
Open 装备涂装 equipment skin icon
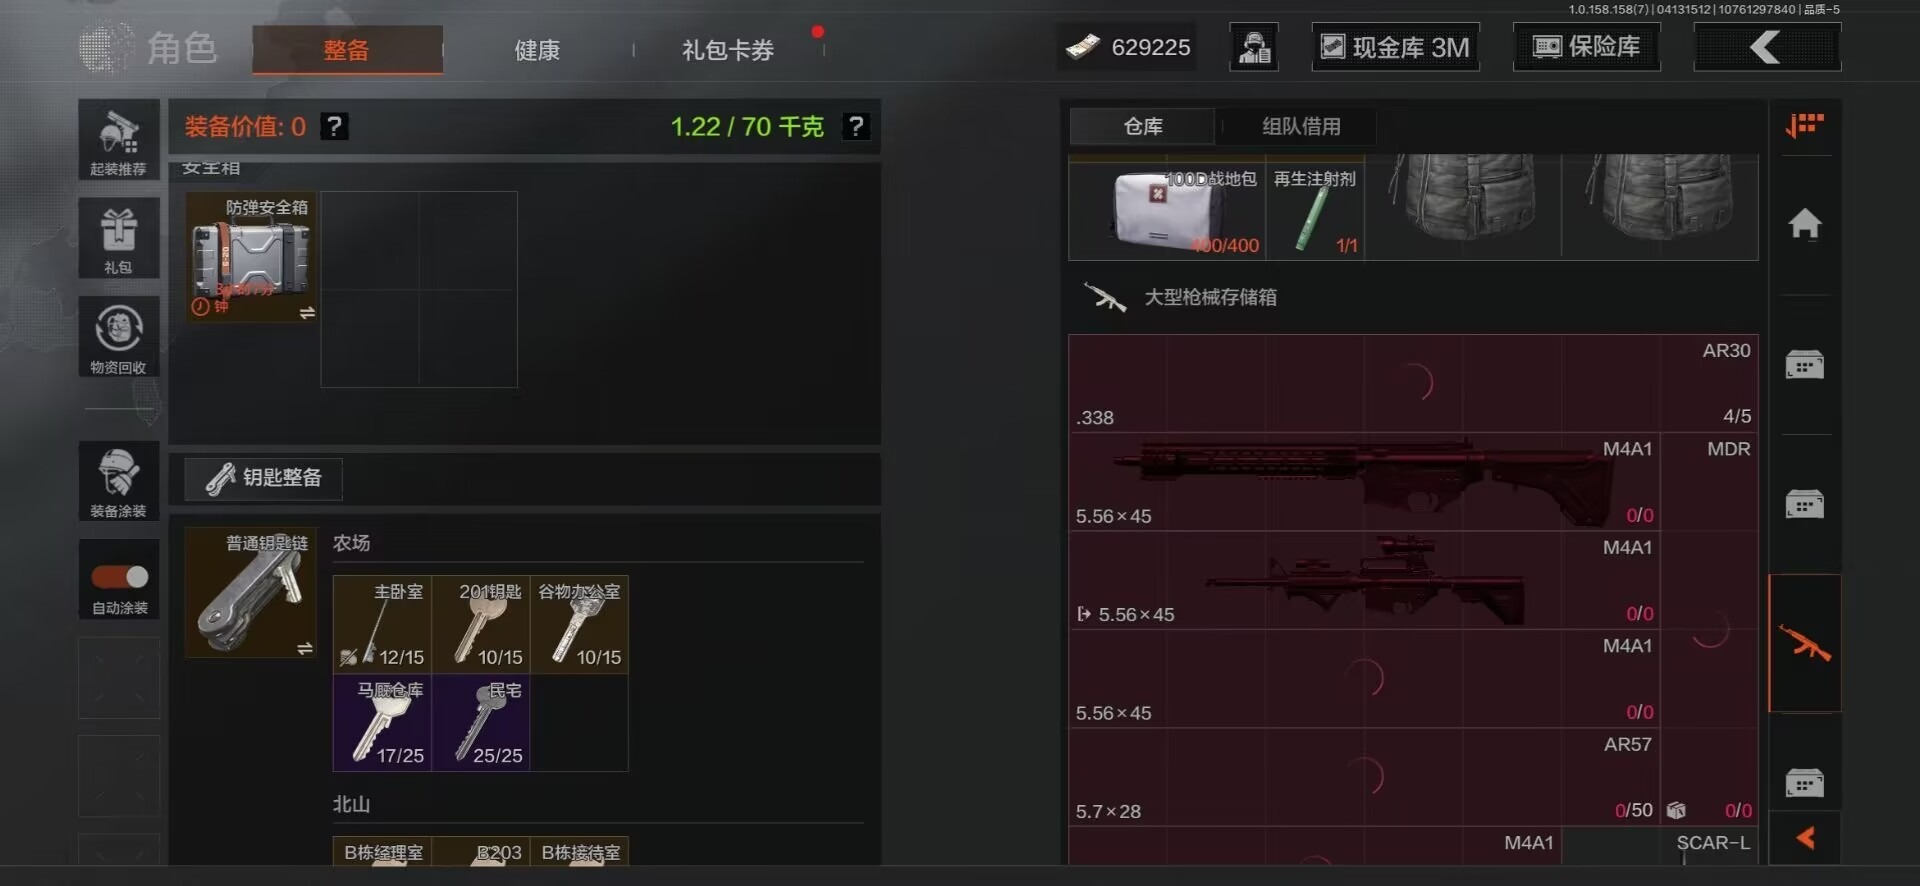tap(118, 481)
